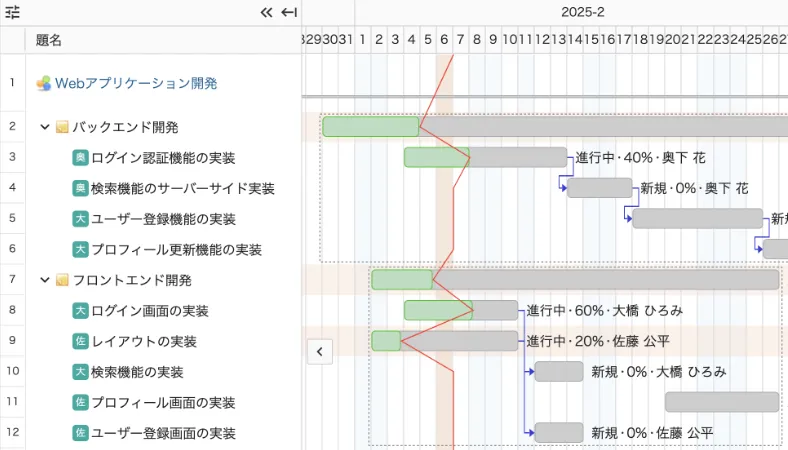Click the arrow-to-bar collapse all icon

click(x=289, y=13)
